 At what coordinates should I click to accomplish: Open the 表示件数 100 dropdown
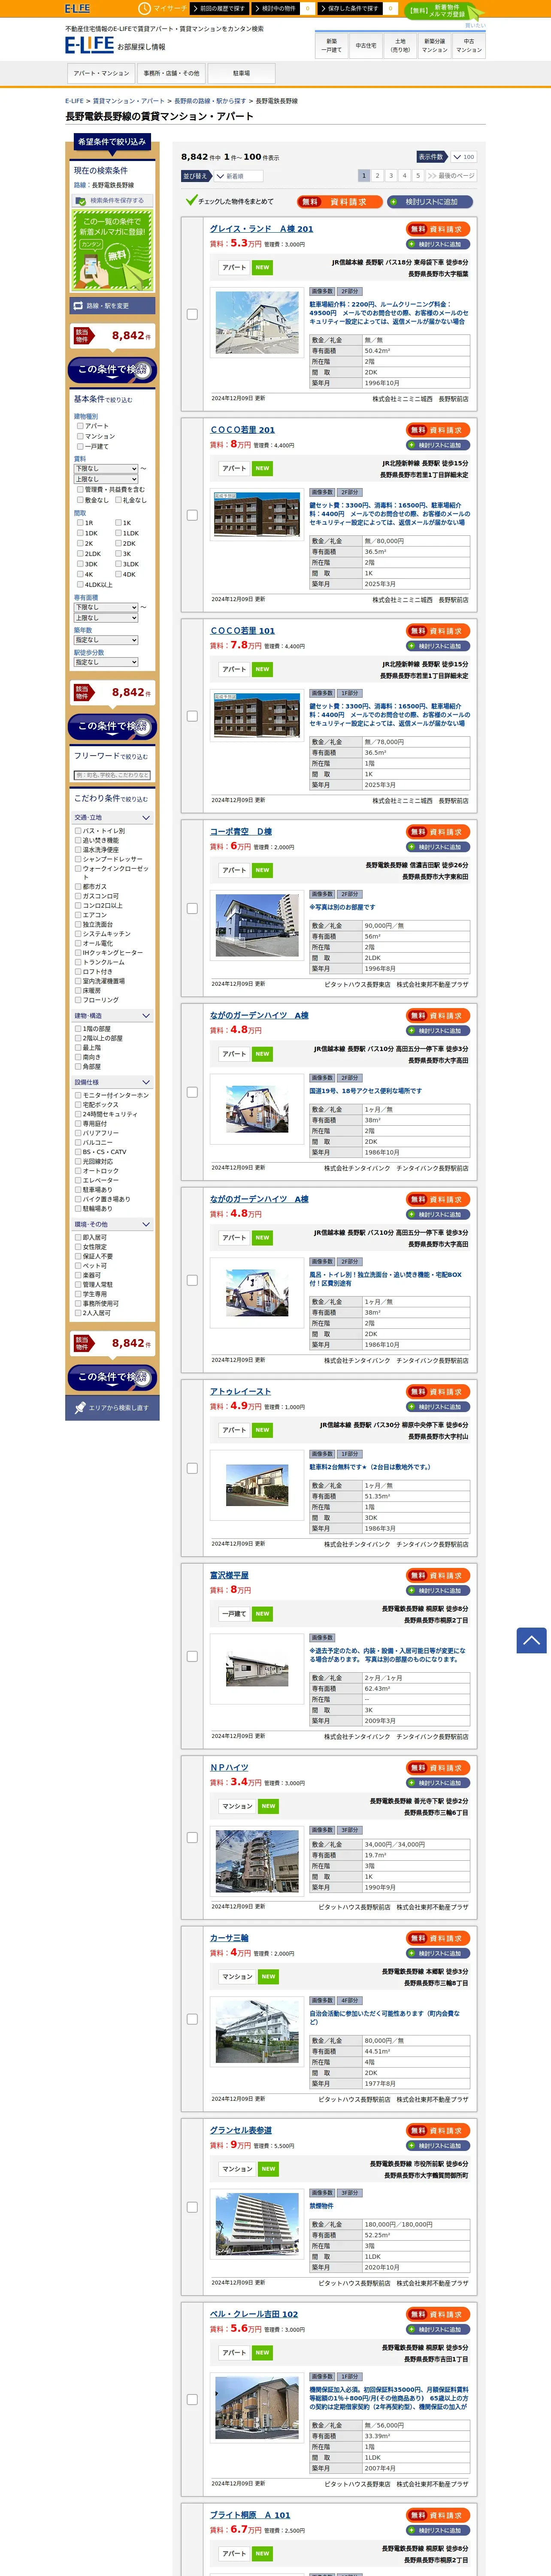pos(463,157)
